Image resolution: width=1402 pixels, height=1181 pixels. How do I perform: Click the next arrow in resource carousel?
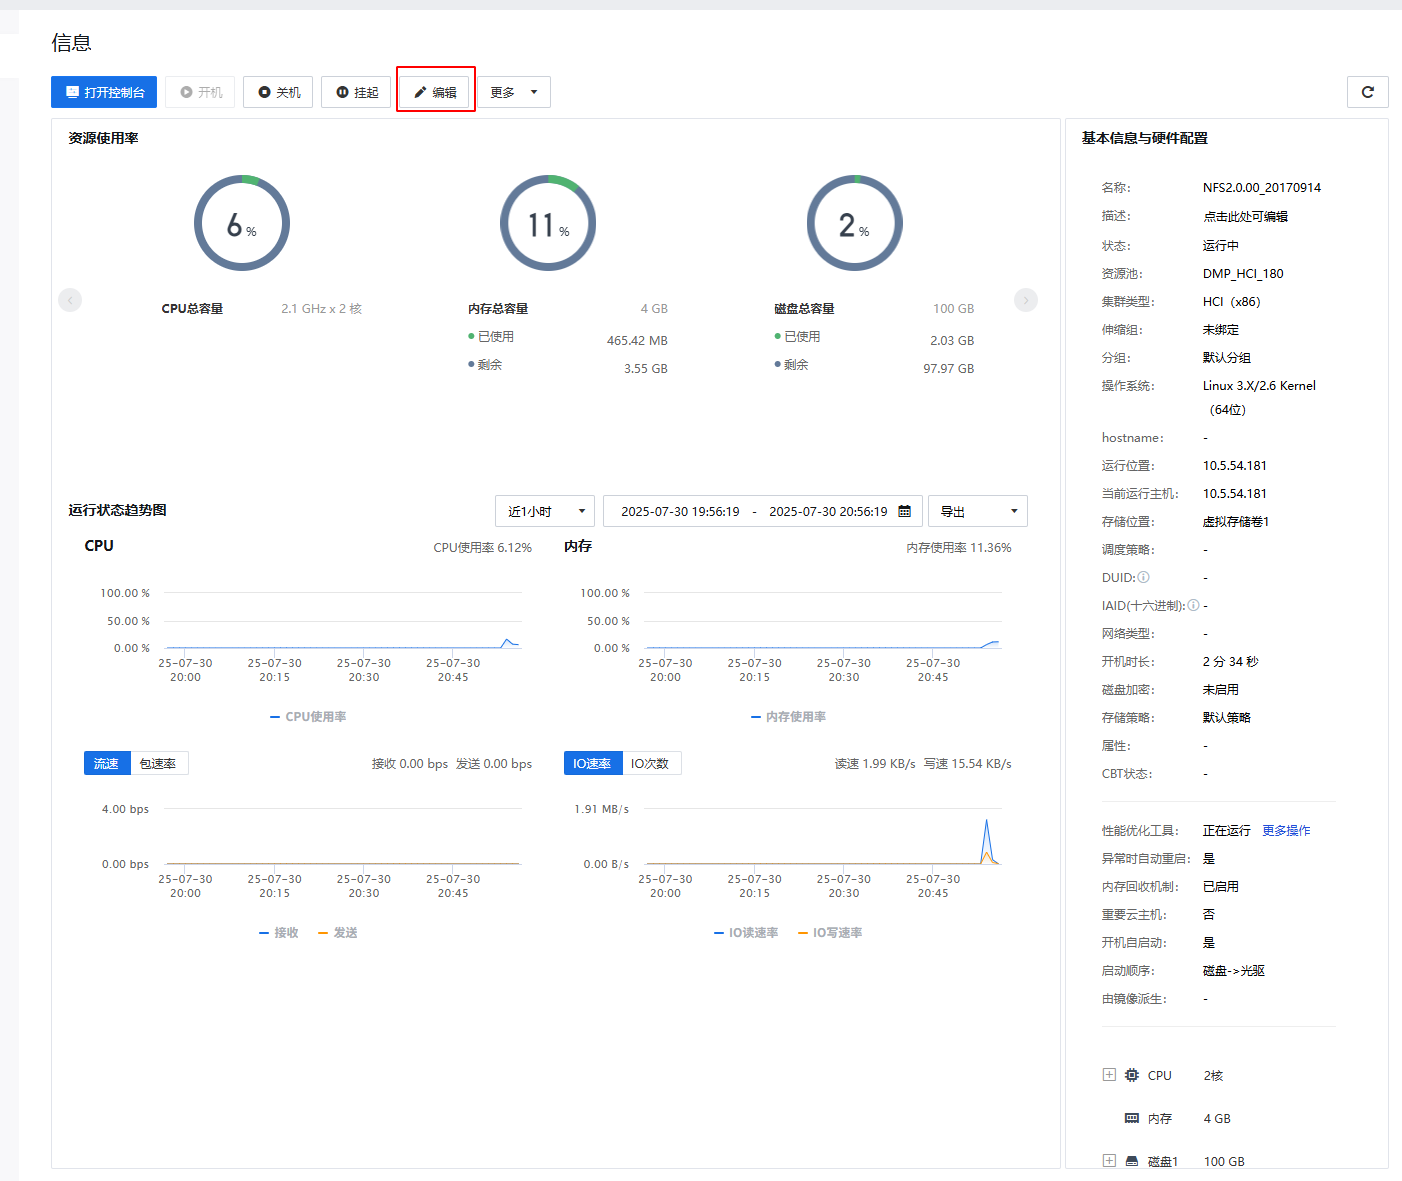[1026, 300]
